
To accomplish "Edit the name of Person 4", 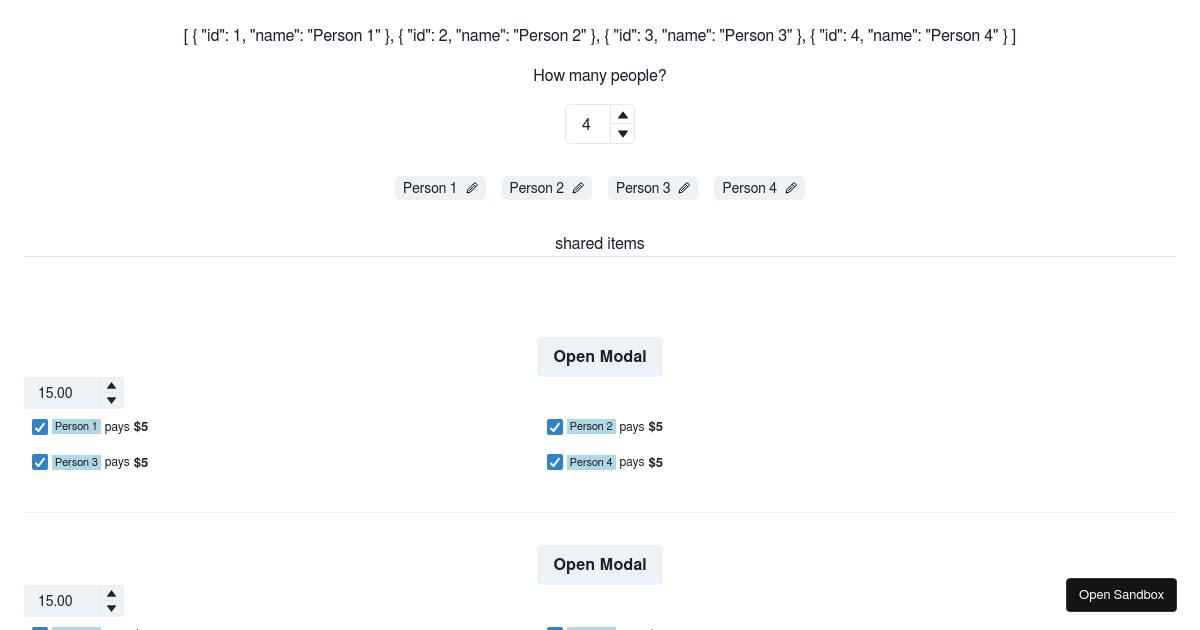I will click(x=790, y=188).
